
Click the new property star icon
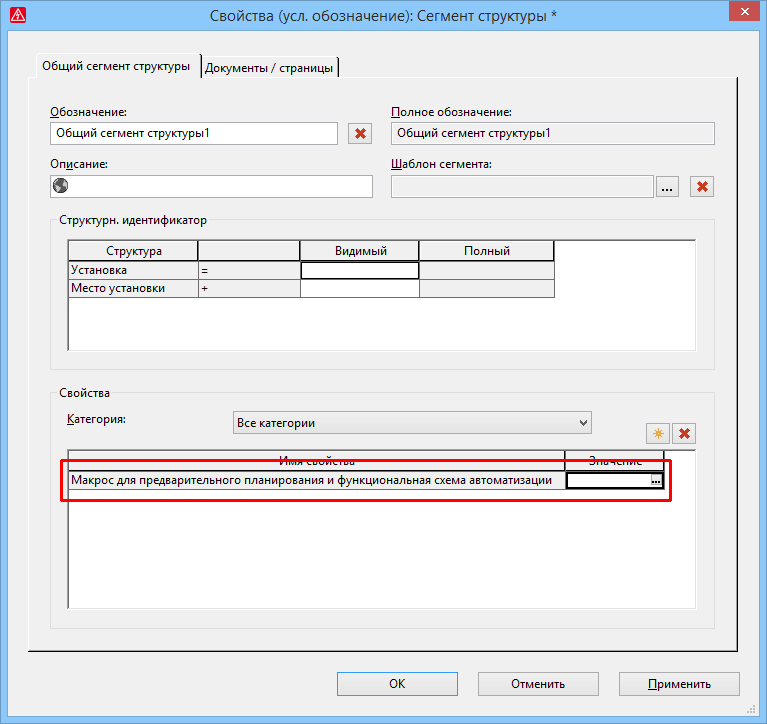click(x=658, y=433)
